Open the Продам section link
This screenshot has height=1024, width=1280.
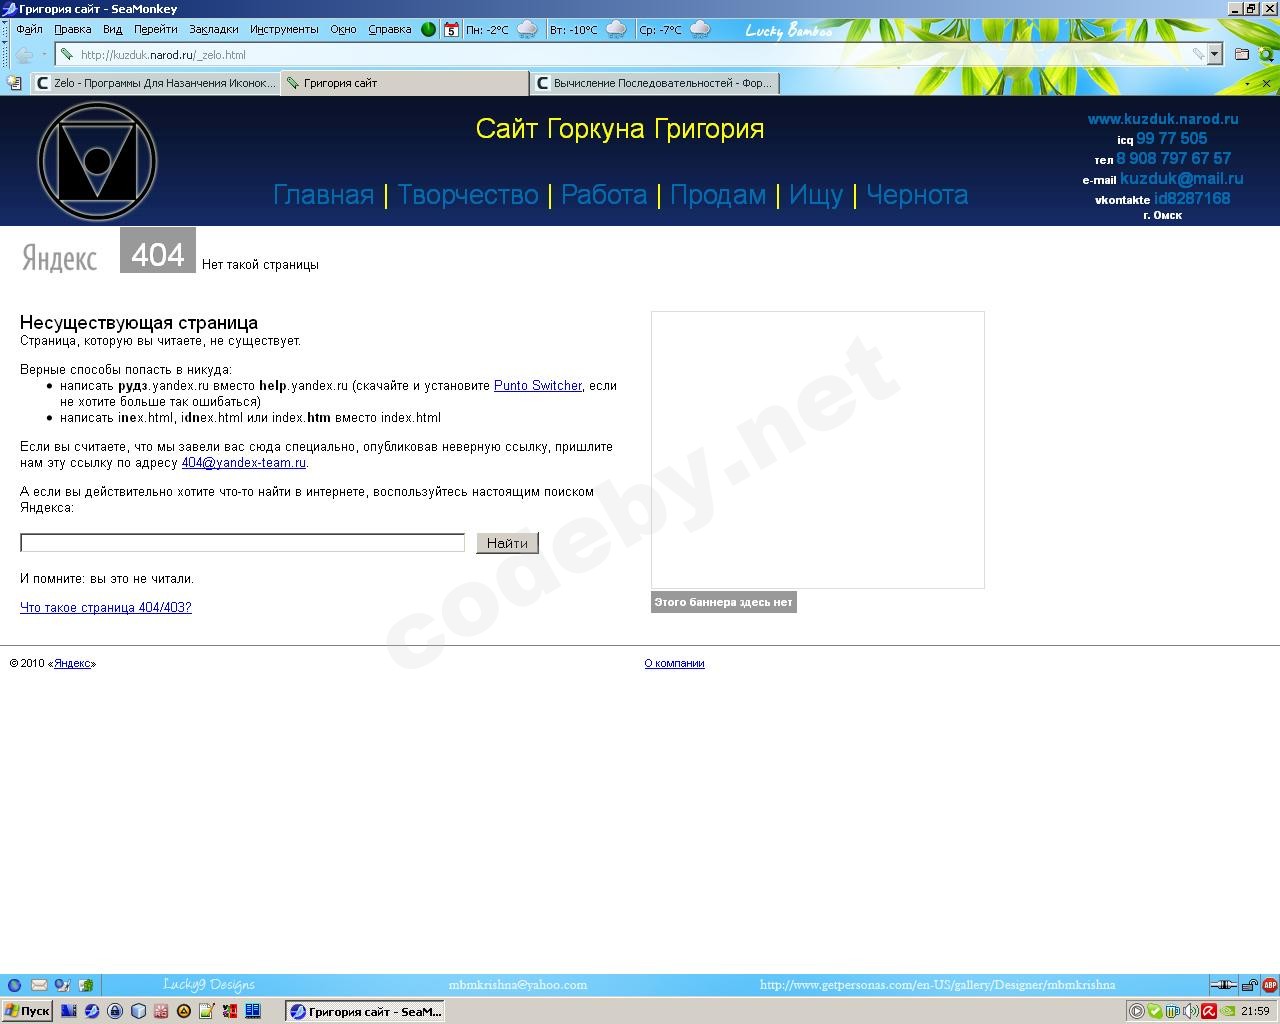[718, 195]
